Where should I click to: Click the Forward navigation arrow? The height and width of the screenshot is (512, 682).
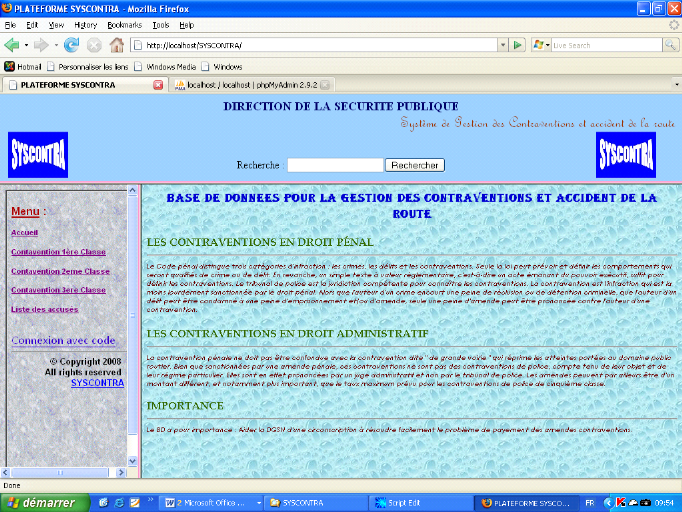[41, 45]
